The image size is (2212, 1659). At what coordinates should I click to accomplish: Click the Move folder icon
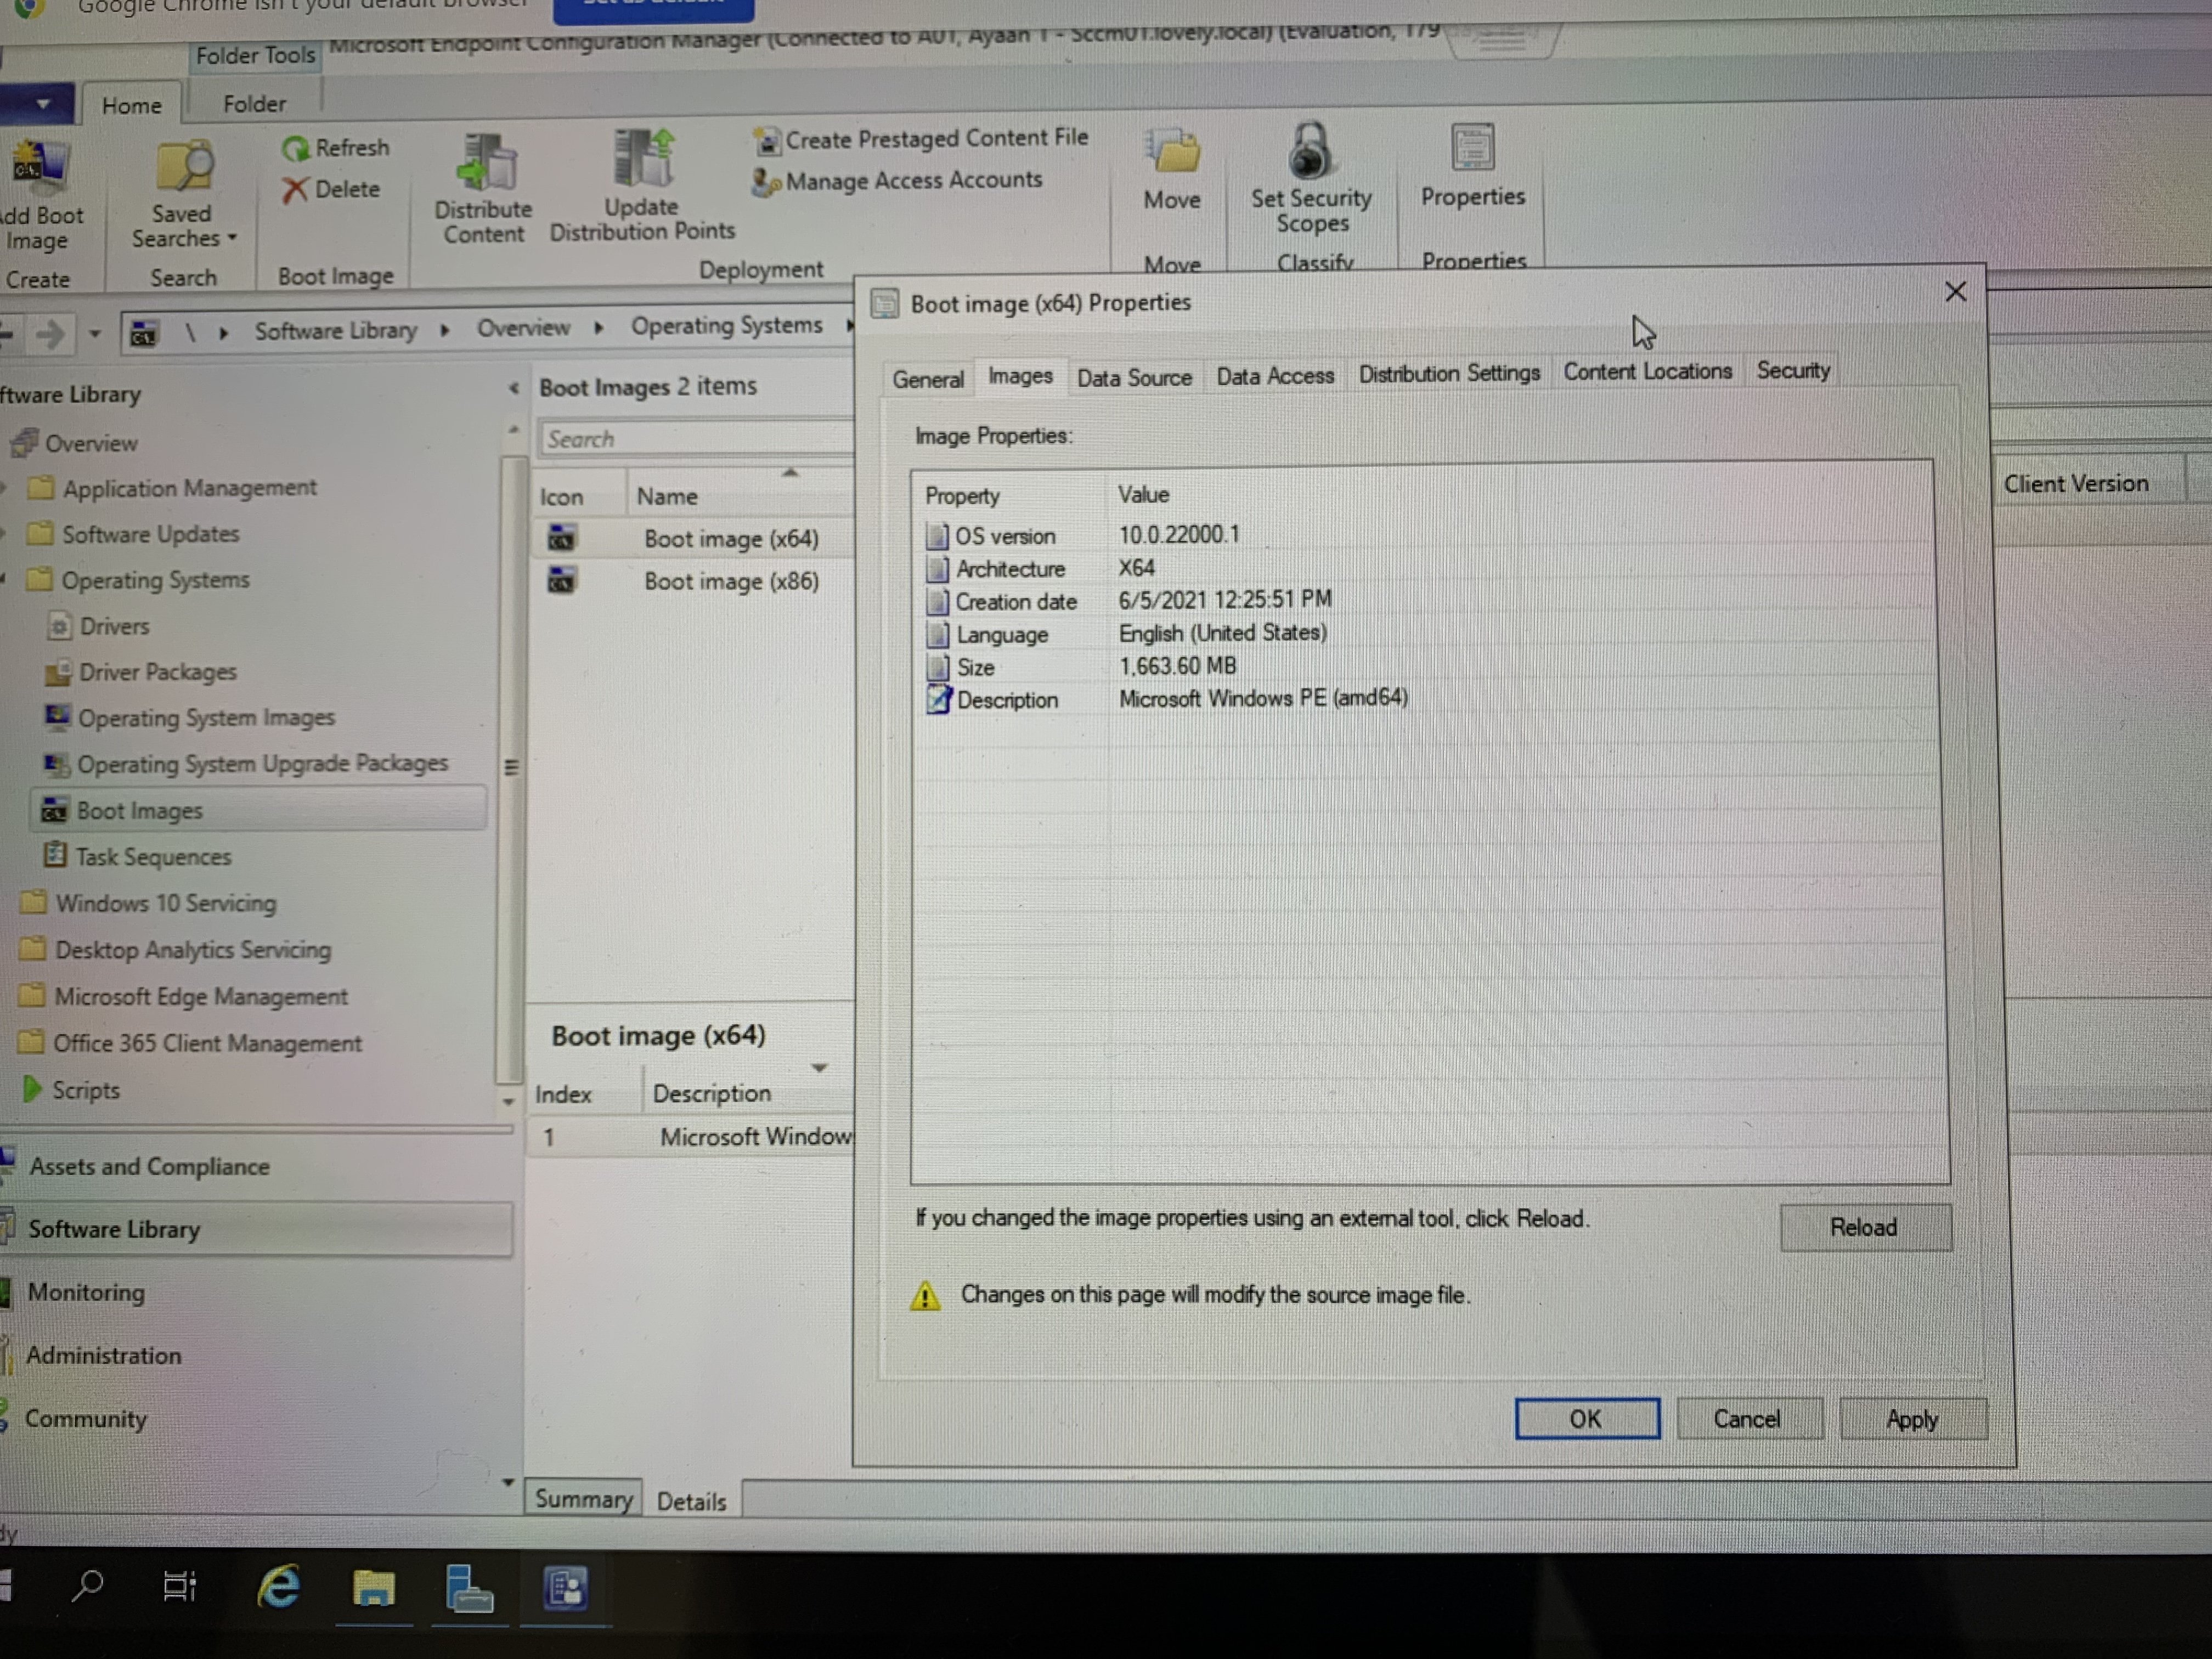point(1172,150)
